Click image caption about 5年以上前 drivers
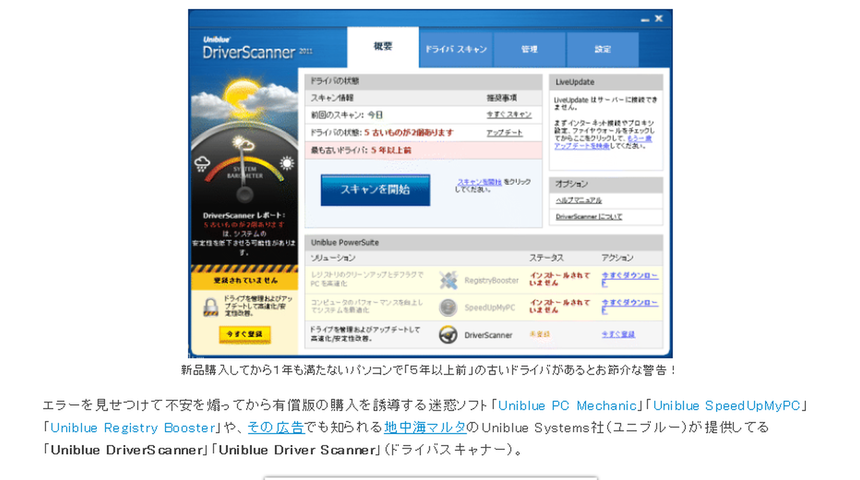This screenshot has width=860, height=480. coord(429,370)
